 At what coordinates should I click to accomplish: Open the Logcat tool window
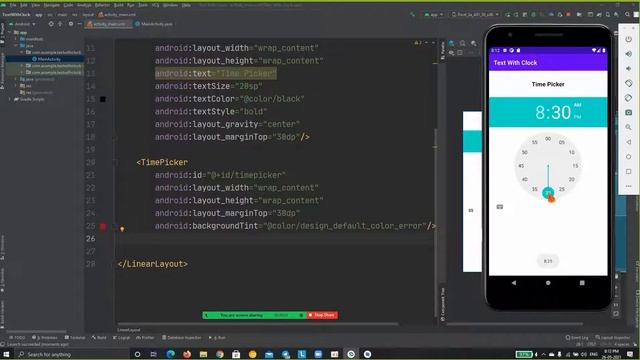pos(121,338)
